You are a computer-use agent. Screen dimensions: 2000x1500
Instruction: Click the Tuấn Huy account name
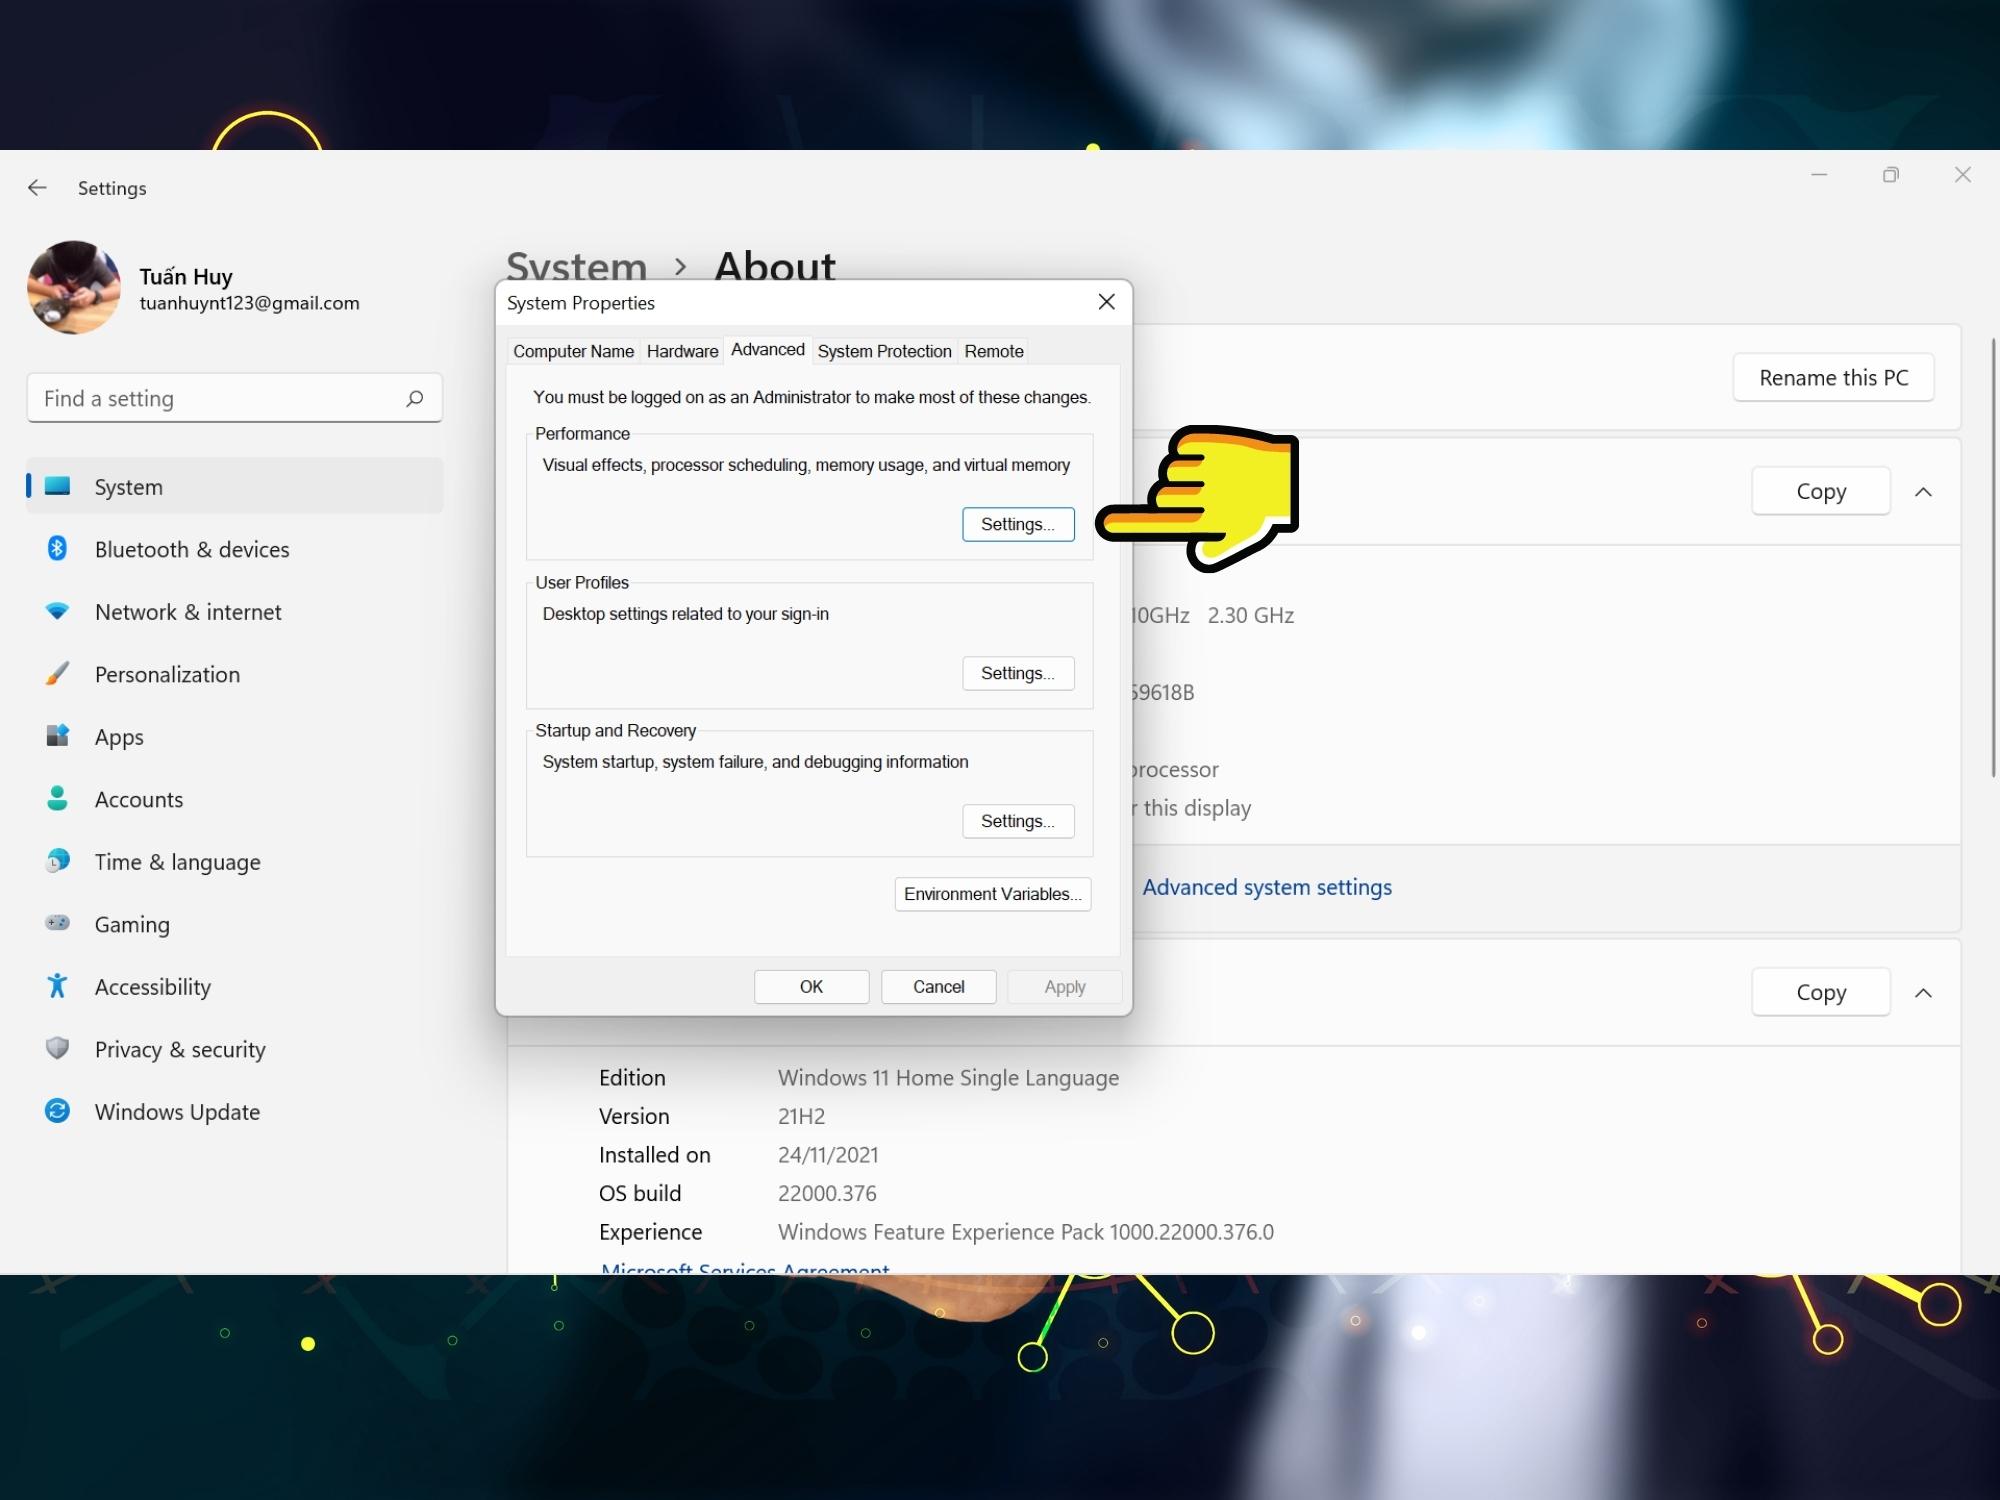[186, 277]
